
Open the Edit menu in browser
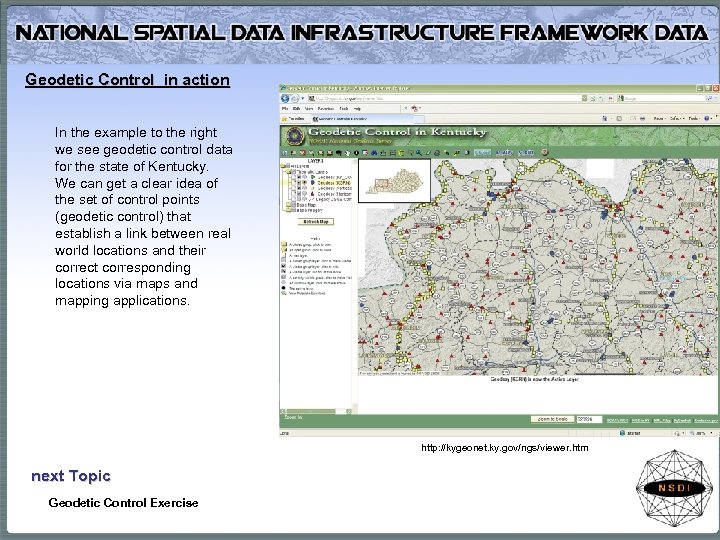click(x=296, y=109)
